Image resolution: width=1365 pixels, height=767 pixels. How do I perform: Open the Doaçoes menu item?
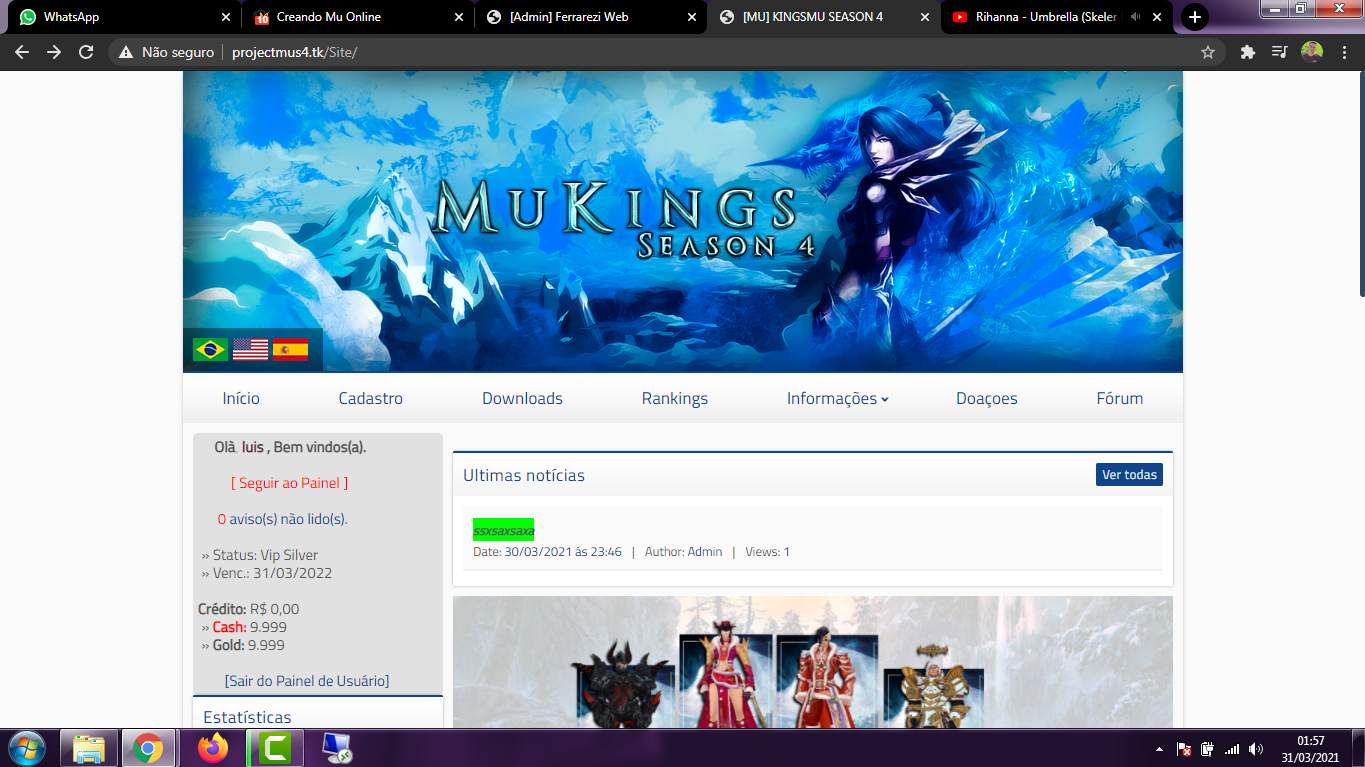987,398
